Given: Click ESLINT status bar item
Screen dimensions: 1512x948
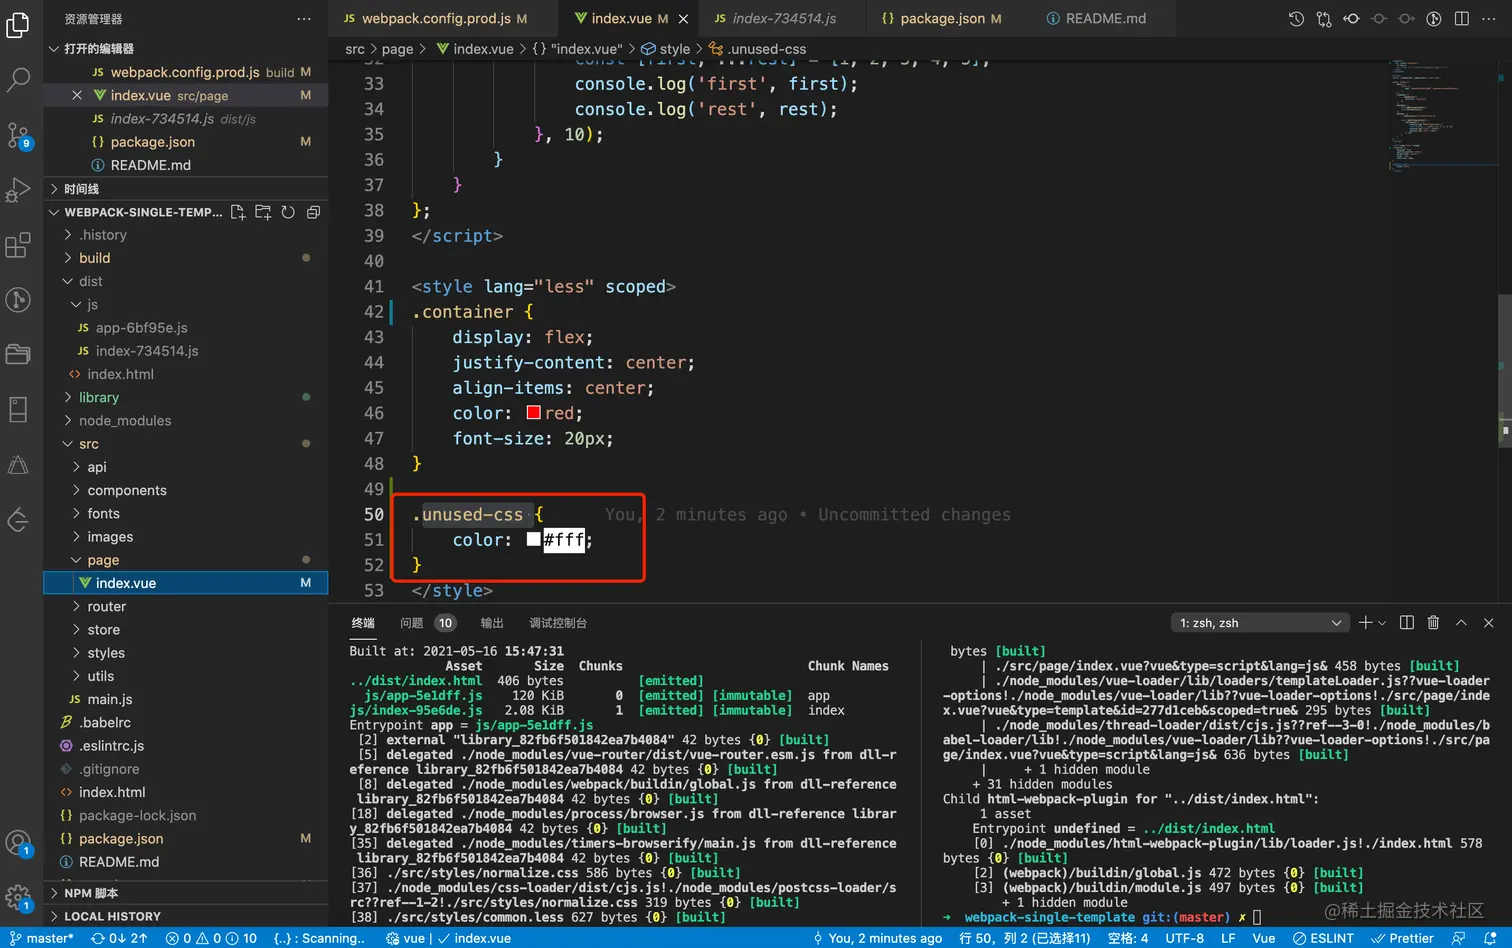Looking at the screenshot, I should pyautogui.click(x=1323, y=938).
